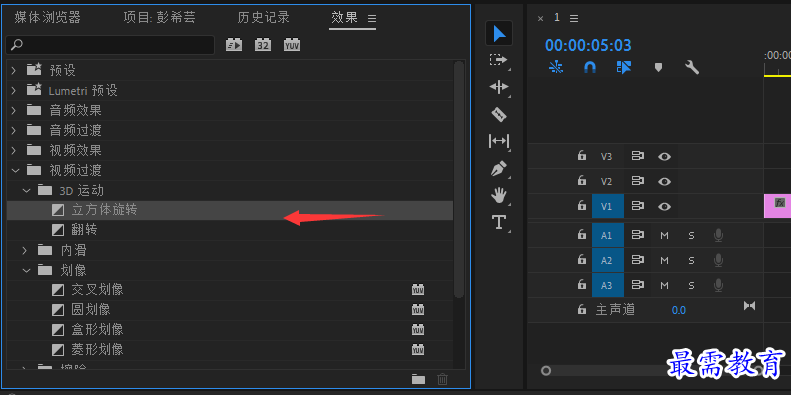This screenshot has height=395, width=791.
Task: Collapse the 划像 folder
Action: [26, 270]
